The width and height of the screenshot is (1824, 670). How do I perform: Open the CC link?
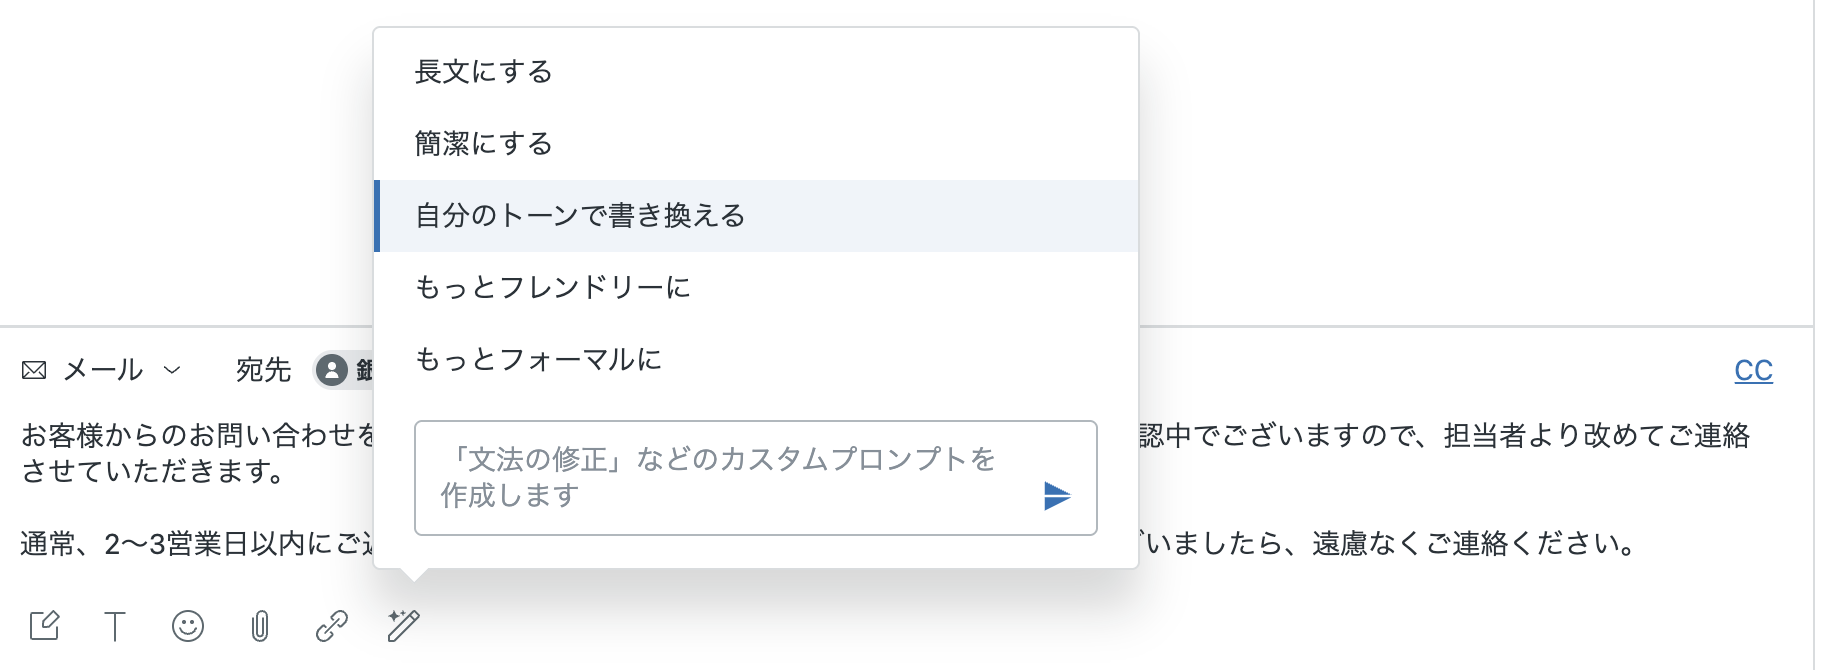[1753, 371]
